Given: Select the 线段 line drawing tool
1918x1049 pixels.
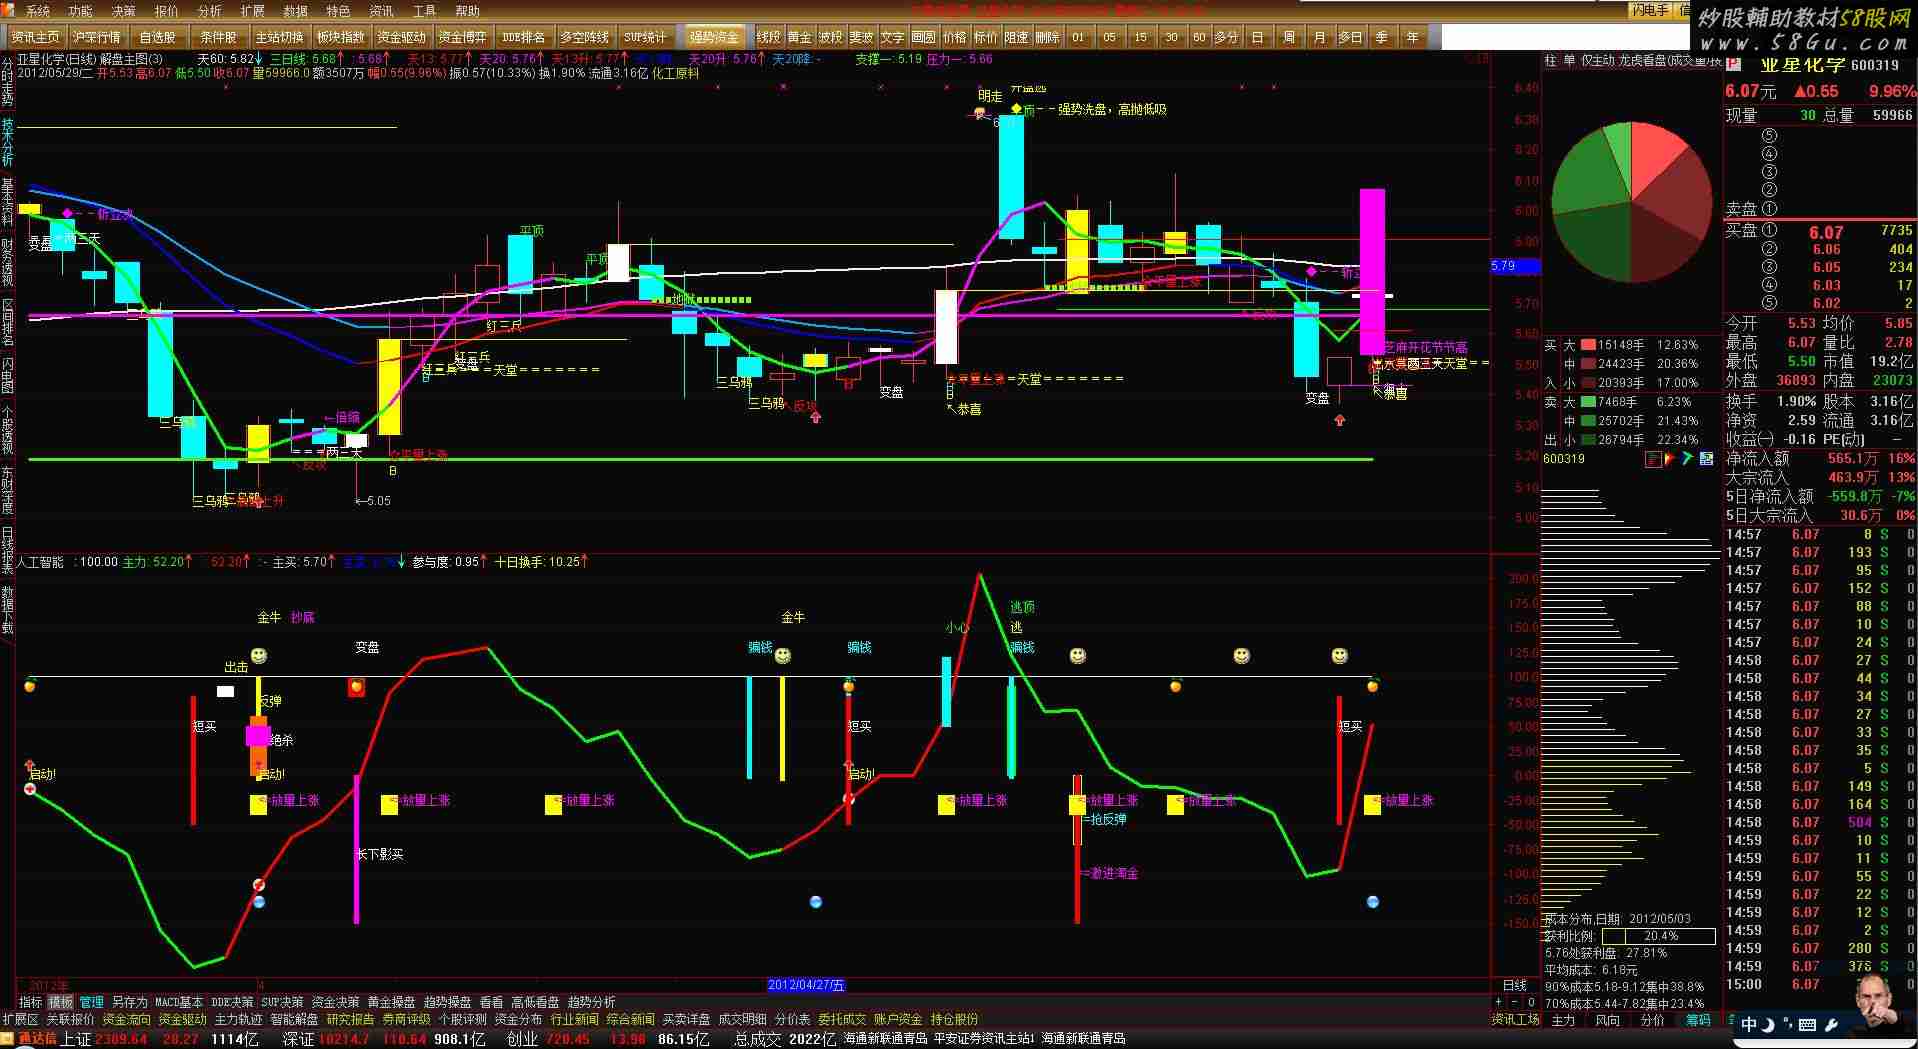Looking at the screenshot, I should pyautogui.click(x=768, y=37).
